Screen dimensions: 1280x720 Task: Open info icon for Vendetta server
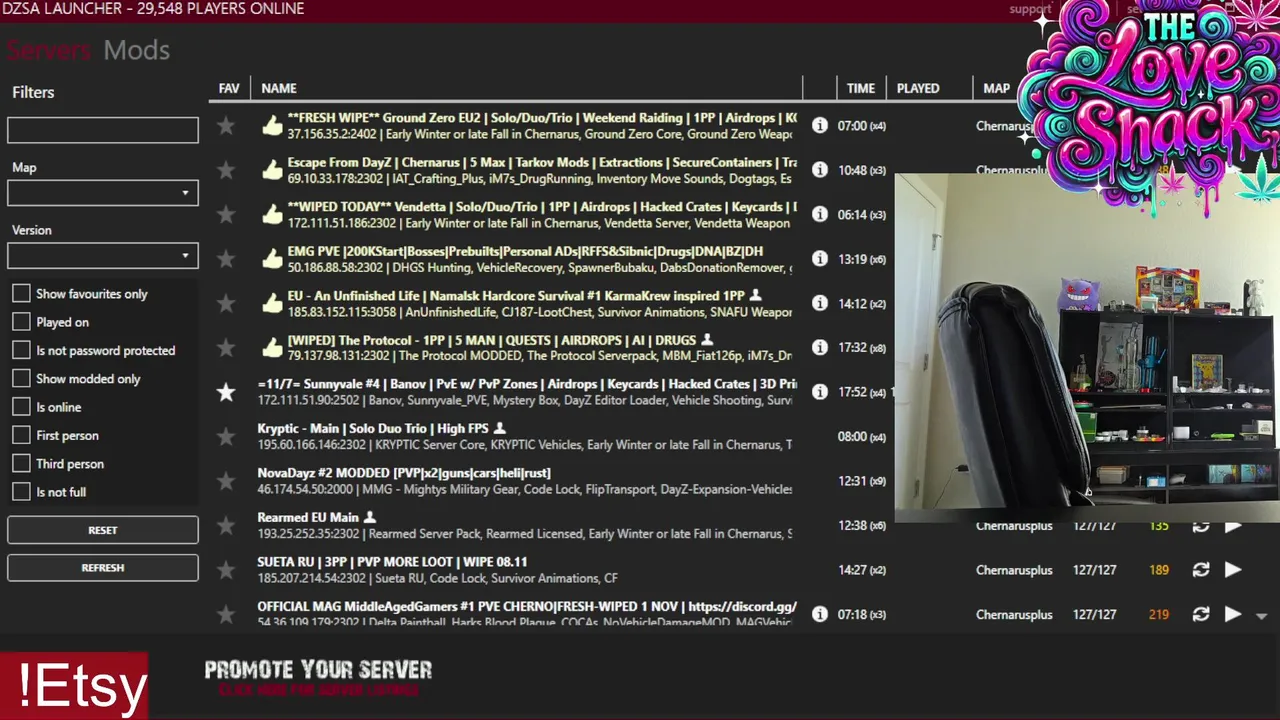click(x=820, y=214)
